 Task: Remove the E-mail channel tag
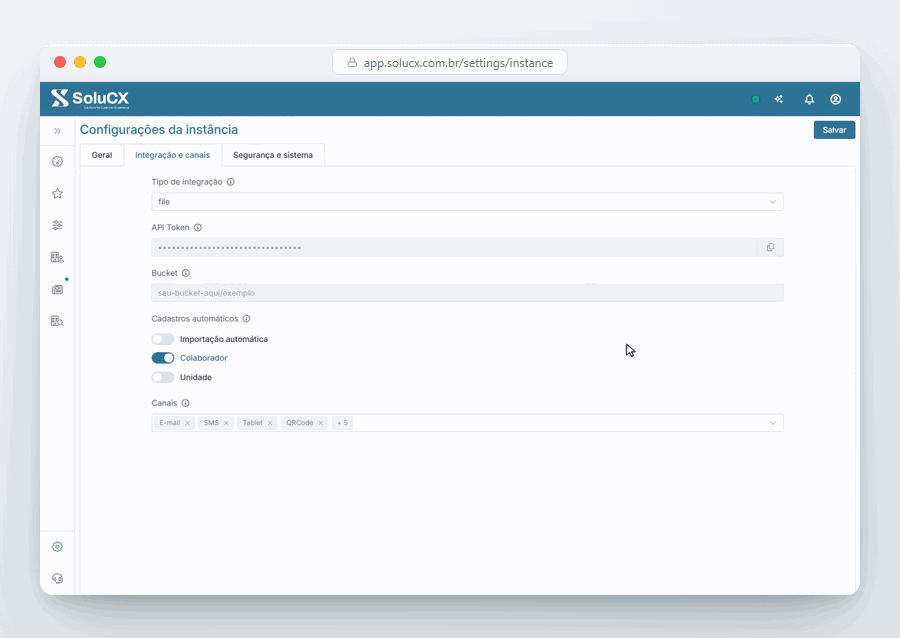(x=187, y=423)
